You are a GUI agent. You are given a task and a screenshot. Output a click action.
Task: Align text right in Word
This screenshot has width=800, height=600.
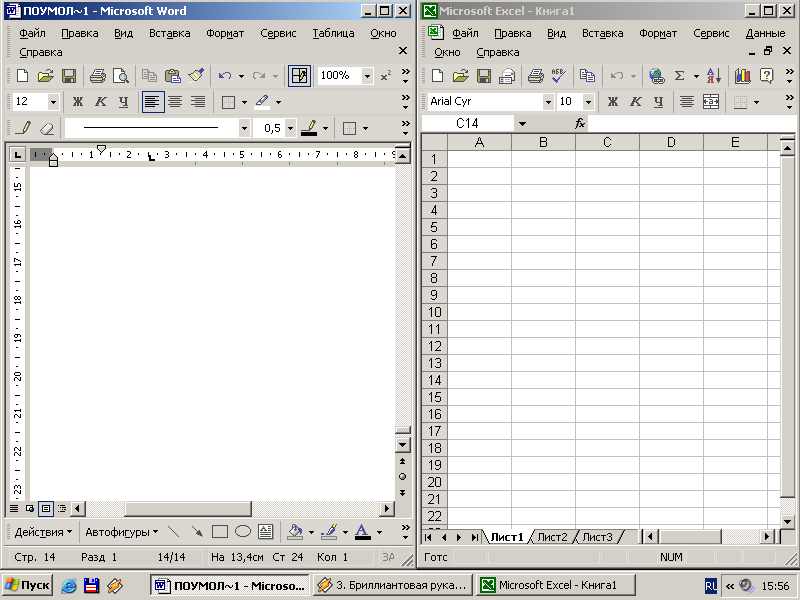(198, 102)
